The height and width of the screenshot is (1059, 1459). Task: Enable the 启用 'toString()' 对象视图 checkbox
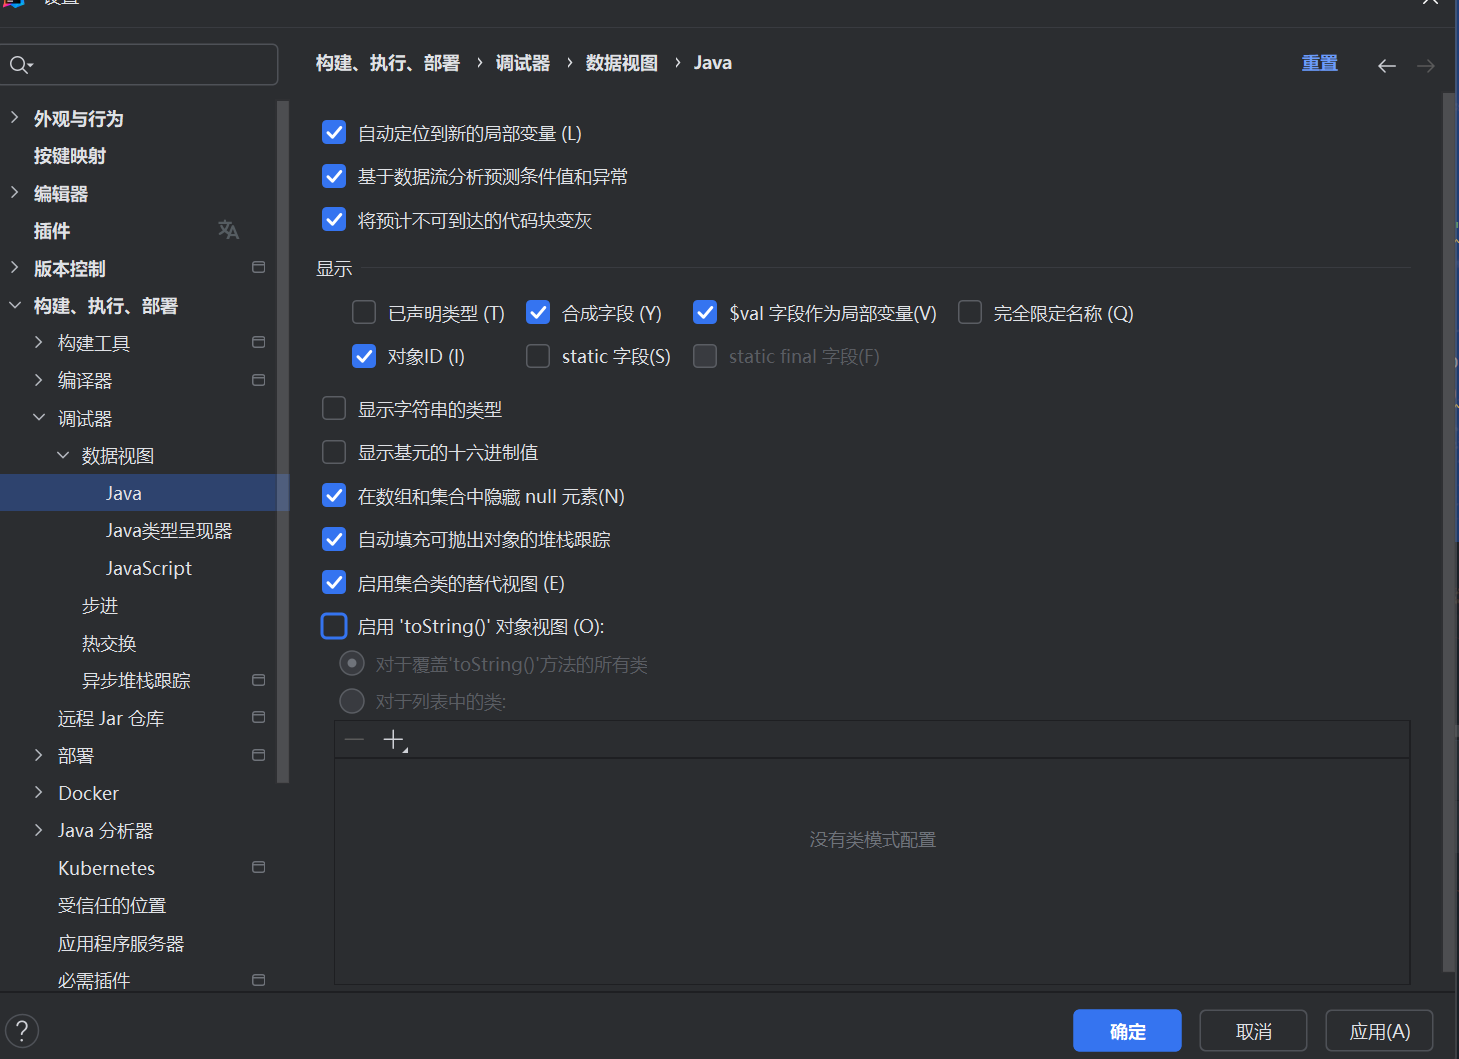pyautogui.click(x=334, y=627)
